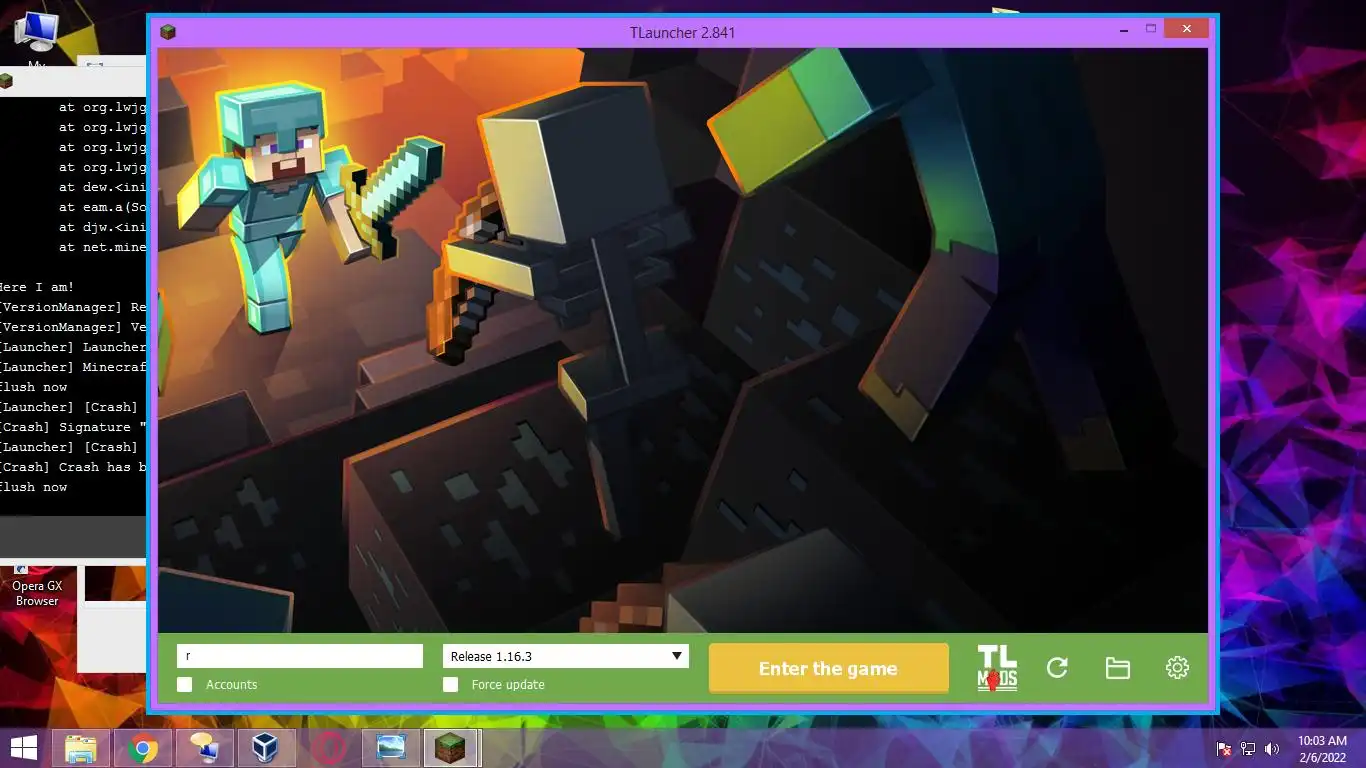This screenshot has width=1366, height=768.
Task: Click the '[Crash] Crash has b' console line
Action: (x=73, y=467)
